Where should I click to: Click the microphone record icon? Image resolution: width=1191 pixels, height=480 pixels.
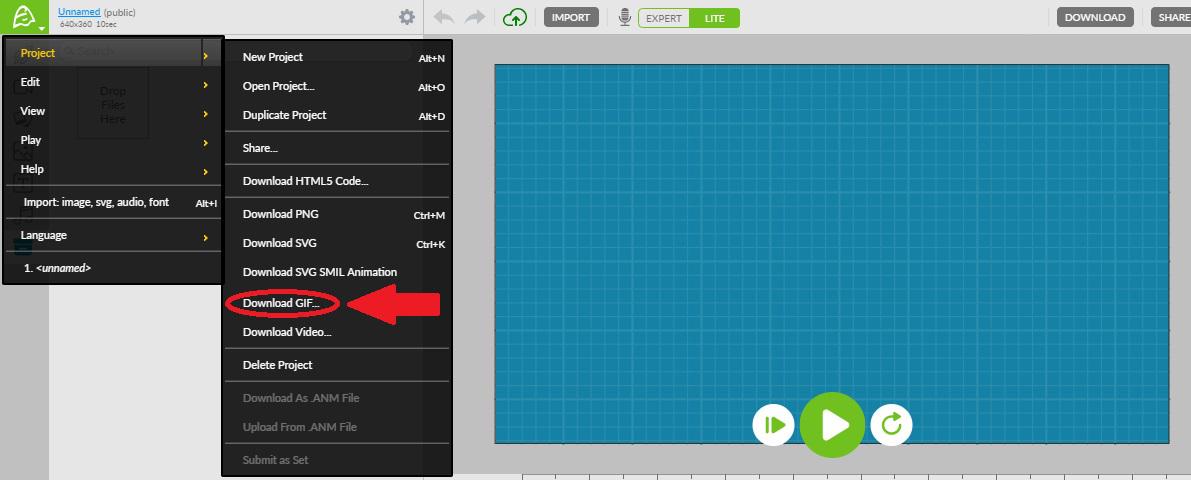[x=624, y=17]
